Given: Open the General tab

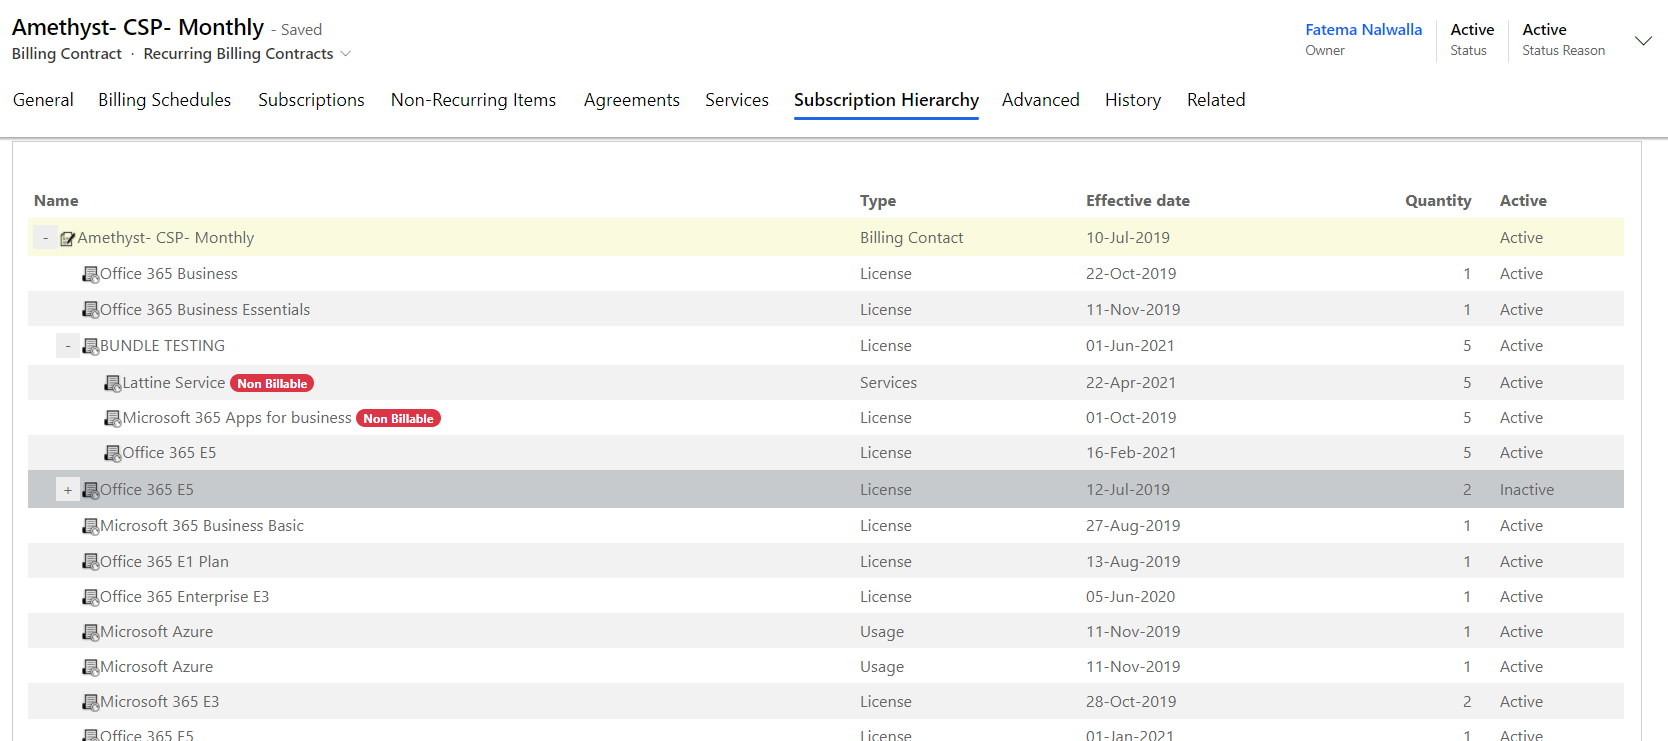Looking at the screenshot, I should [x=43, y=100].
